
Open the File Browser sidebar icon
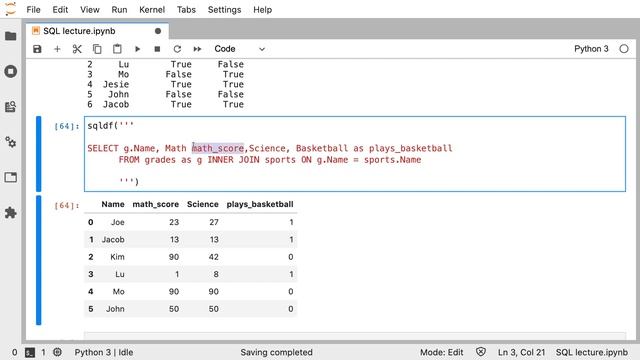(11, 36)
